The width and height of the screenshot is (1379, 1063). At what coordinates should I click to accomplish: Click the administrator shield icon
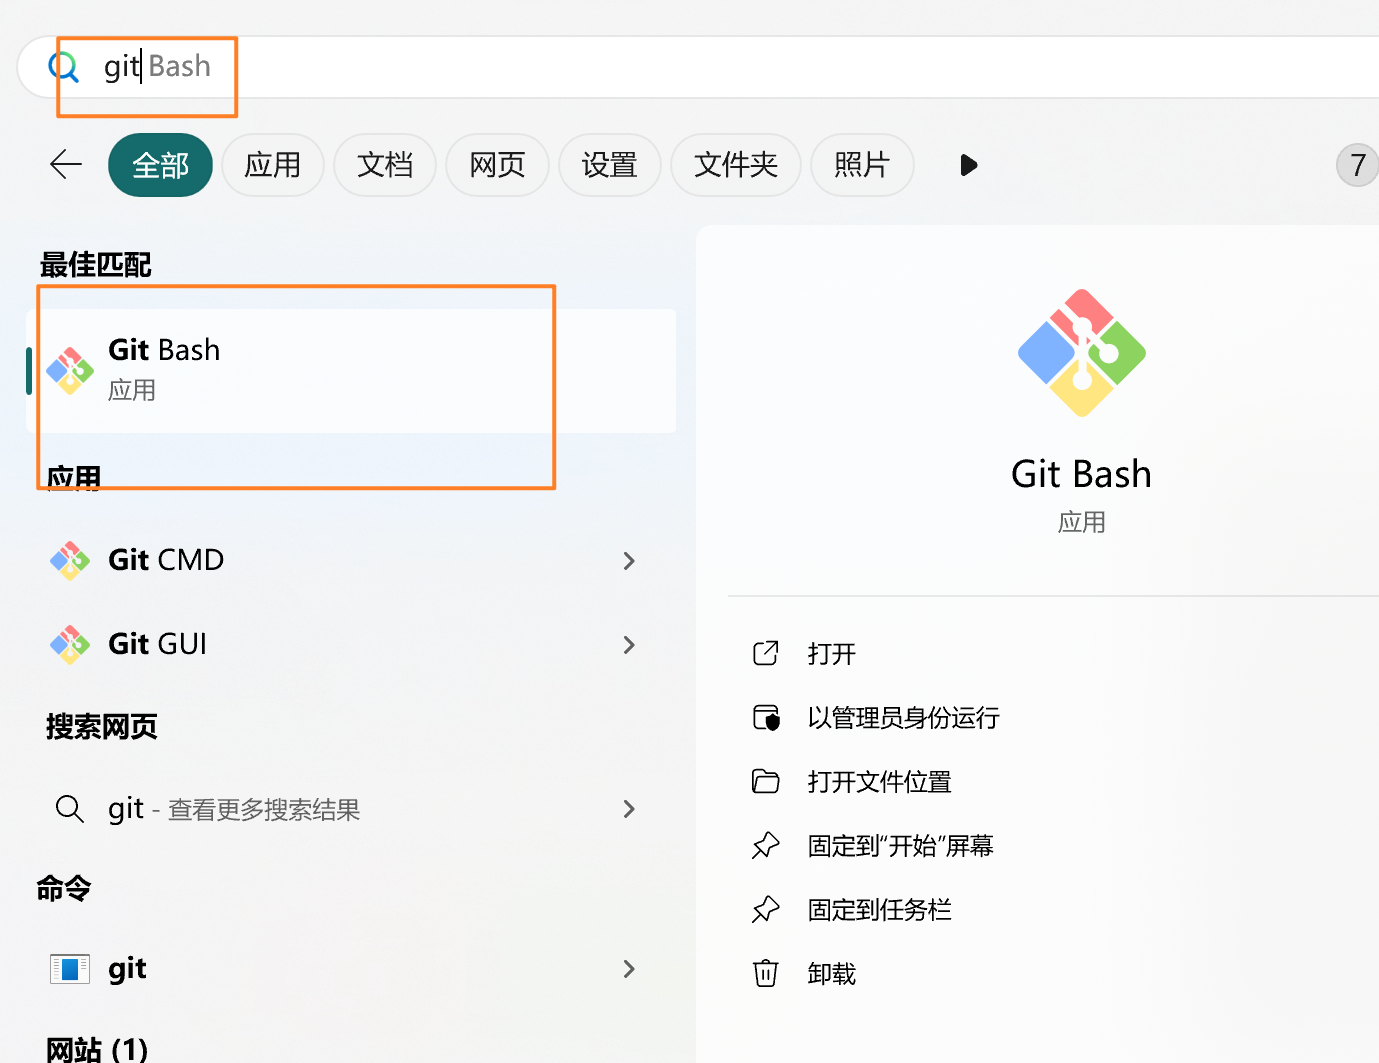pyautogui.click(x=766, y=717)
